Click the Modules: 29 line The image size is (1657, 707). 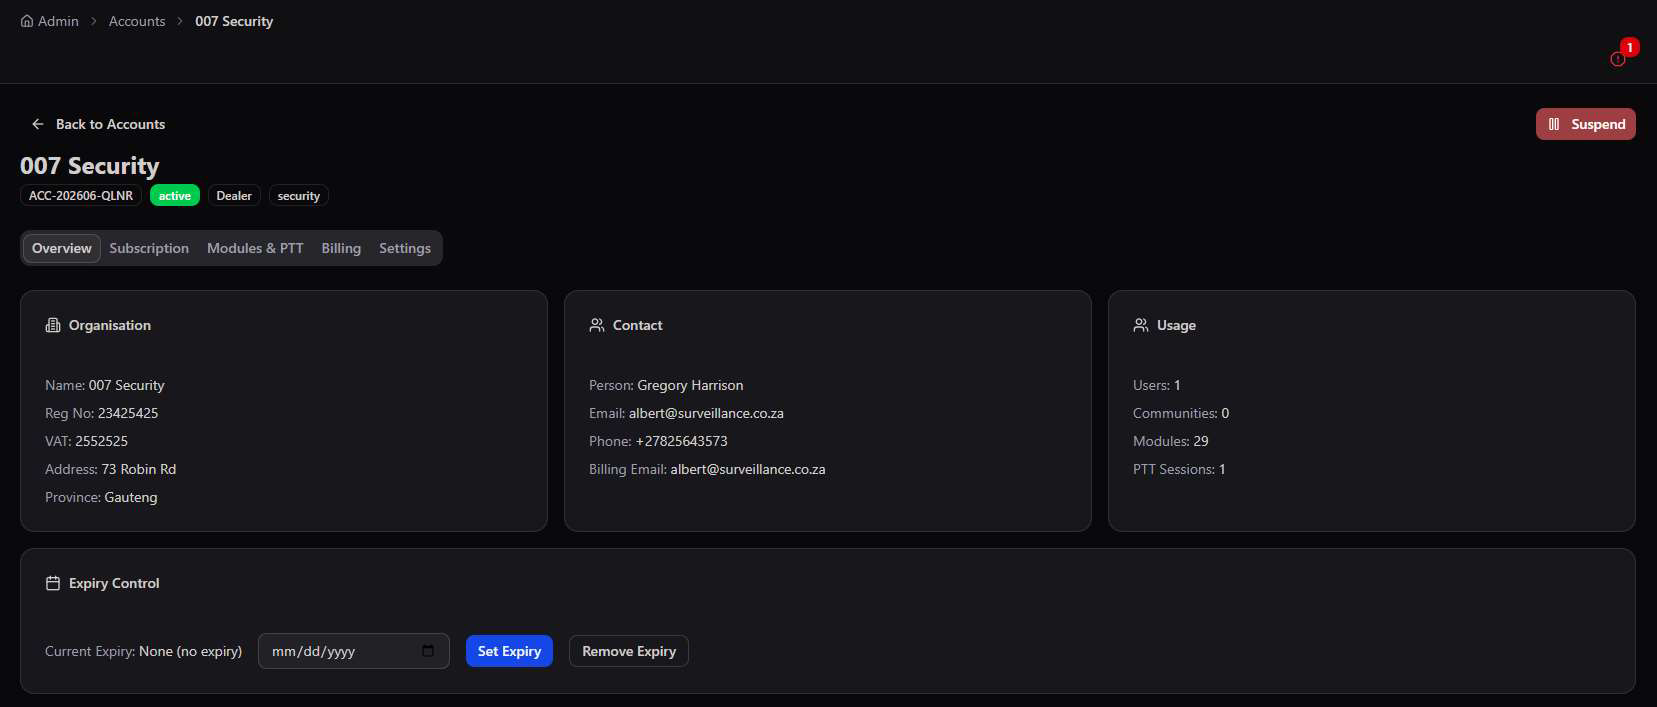tap(1171, 441)
